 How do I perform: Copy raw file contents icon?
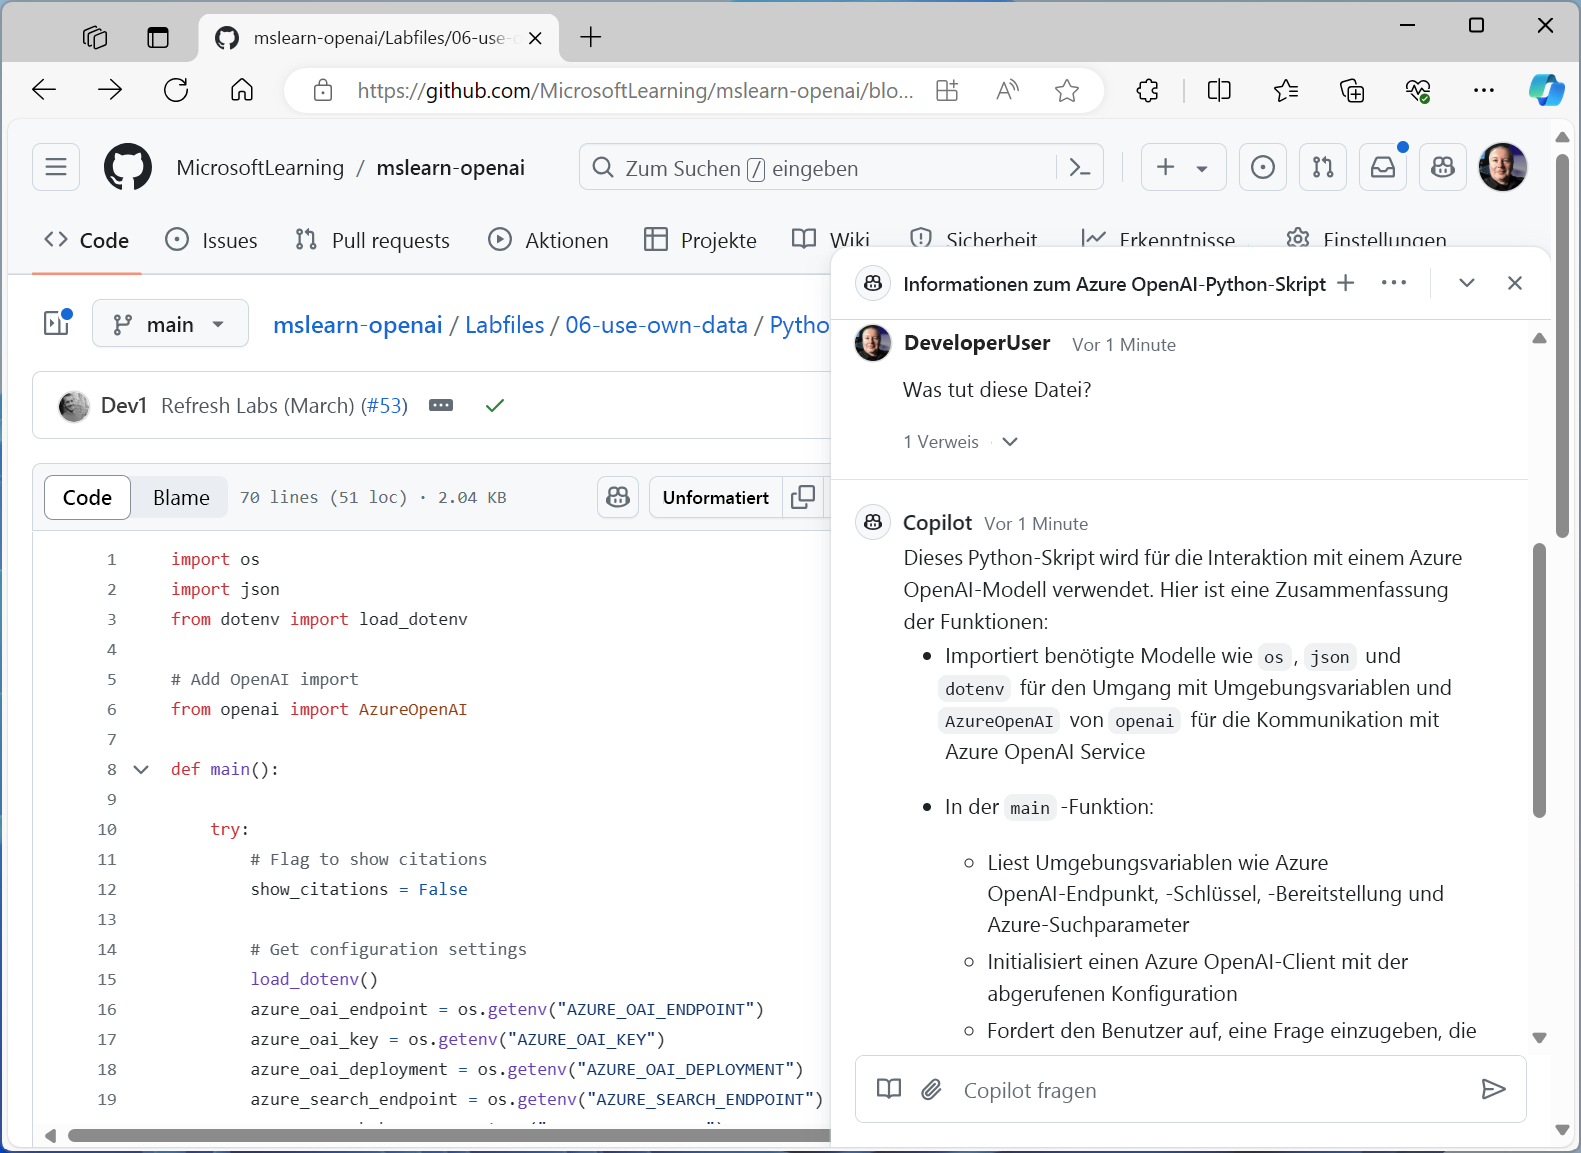click(x=803, y=497)
